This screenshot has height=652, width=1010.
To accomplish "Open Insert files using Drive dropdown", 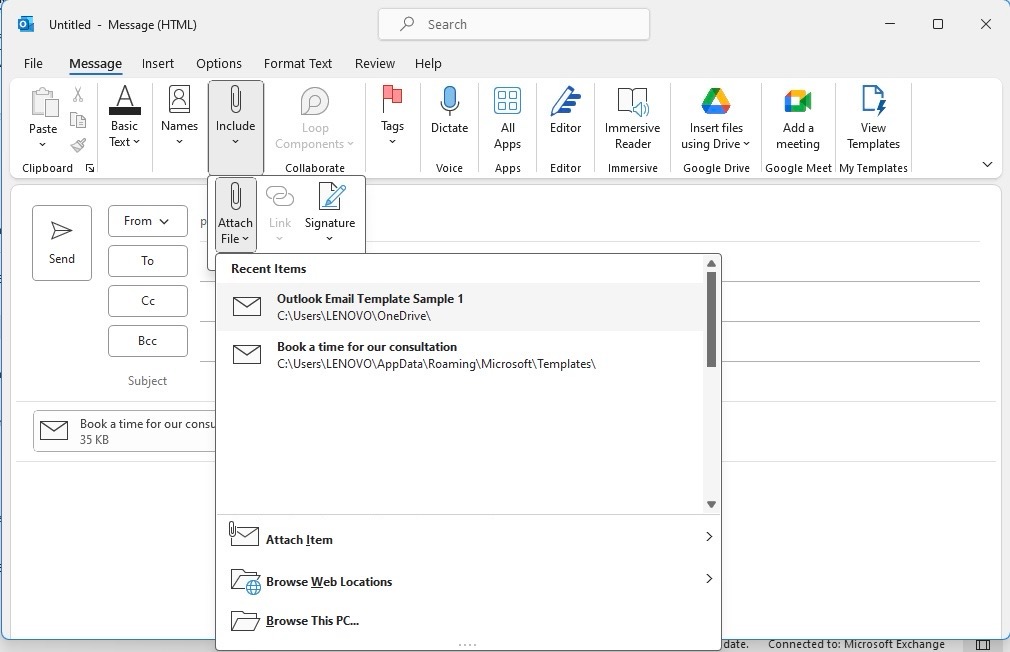I will coord(716,118).
